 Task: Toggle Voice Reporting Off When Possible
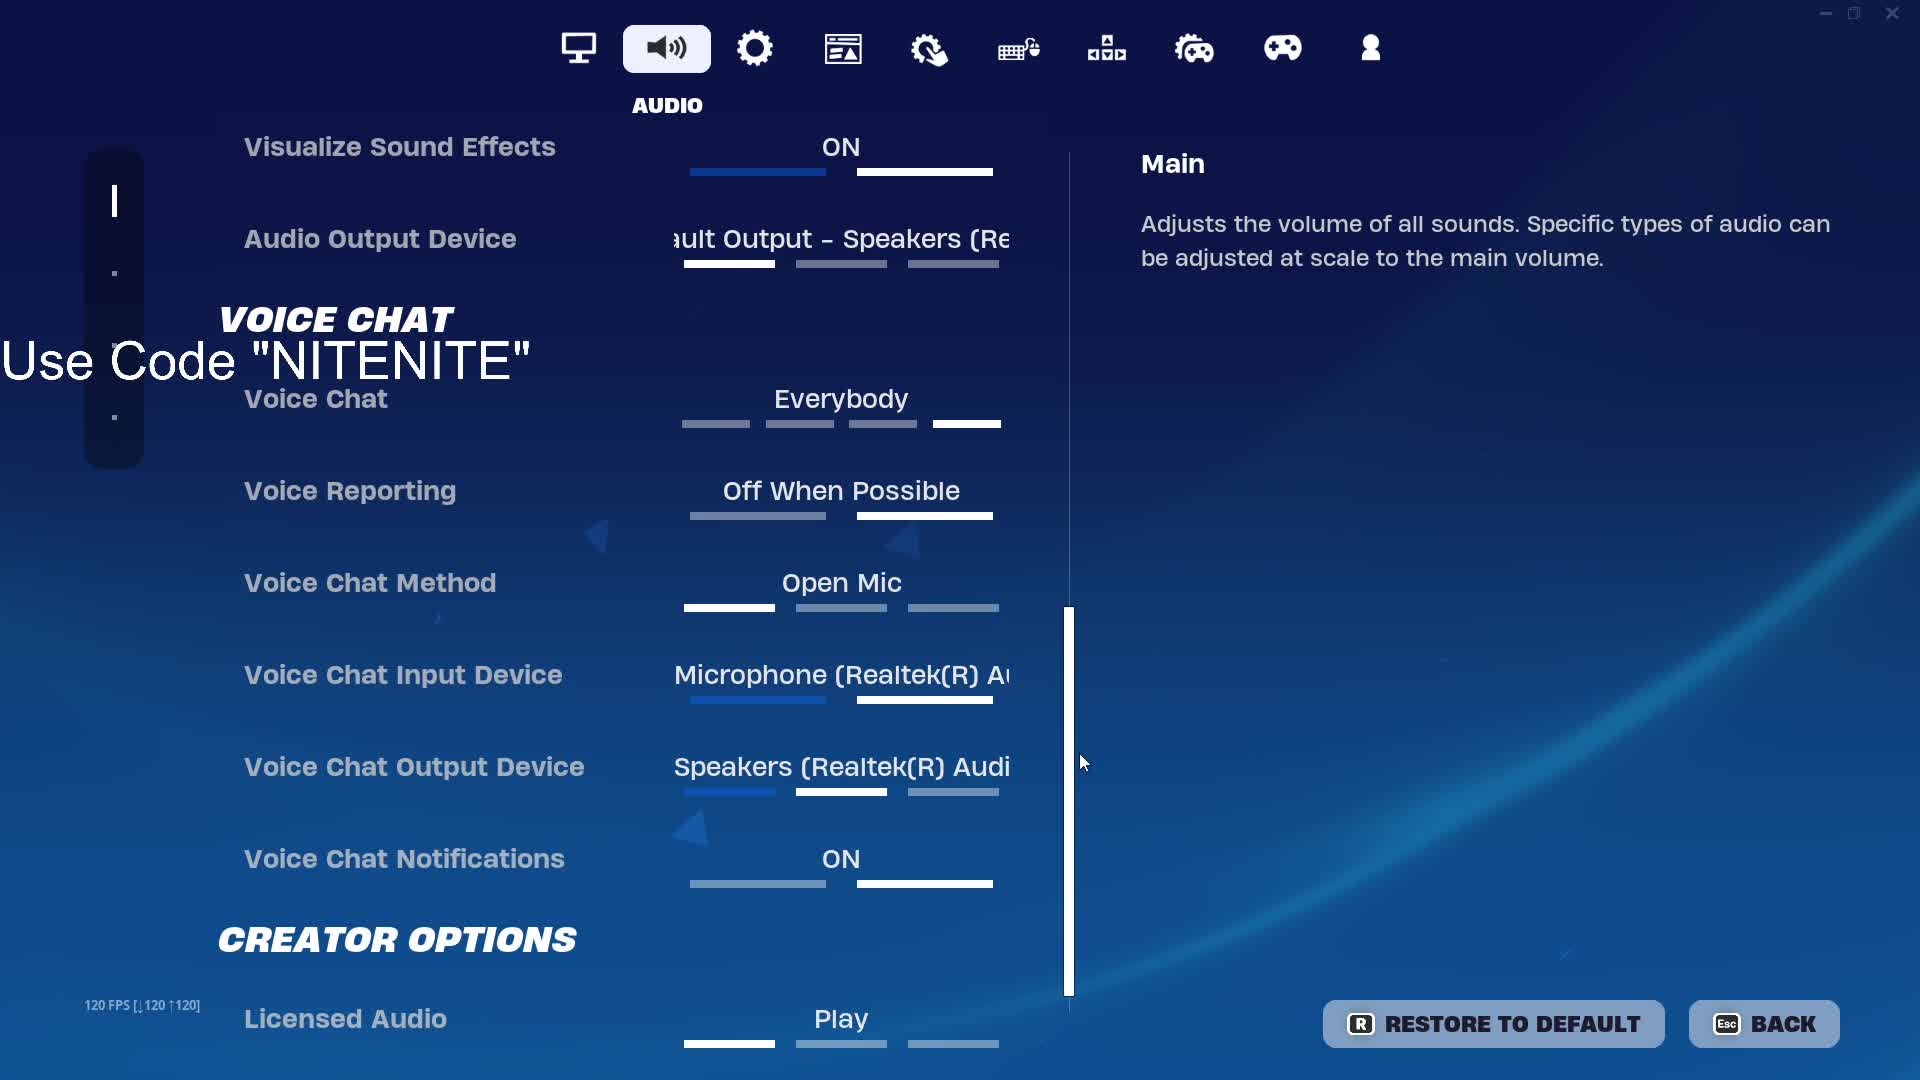(841, 491)
